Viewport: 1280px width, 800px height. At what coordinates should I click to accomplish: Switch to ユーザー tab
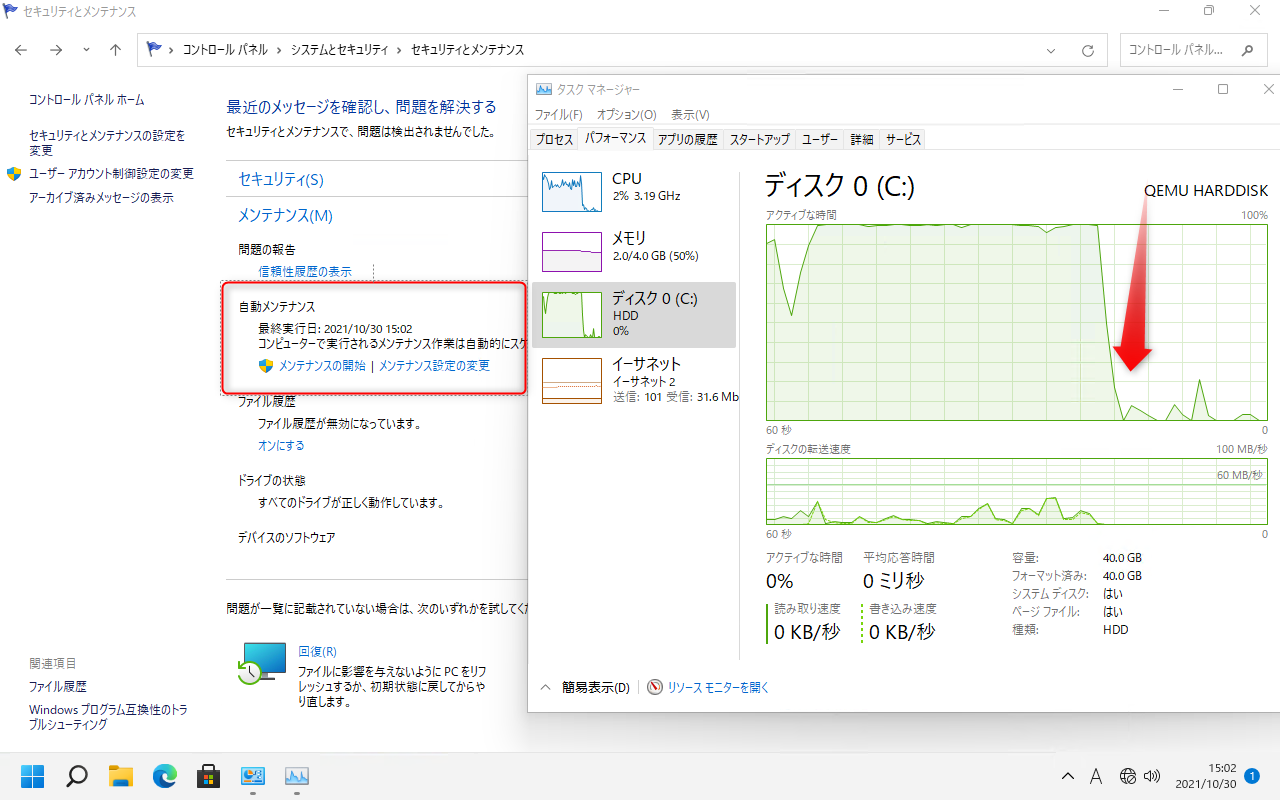pos(820,140)
